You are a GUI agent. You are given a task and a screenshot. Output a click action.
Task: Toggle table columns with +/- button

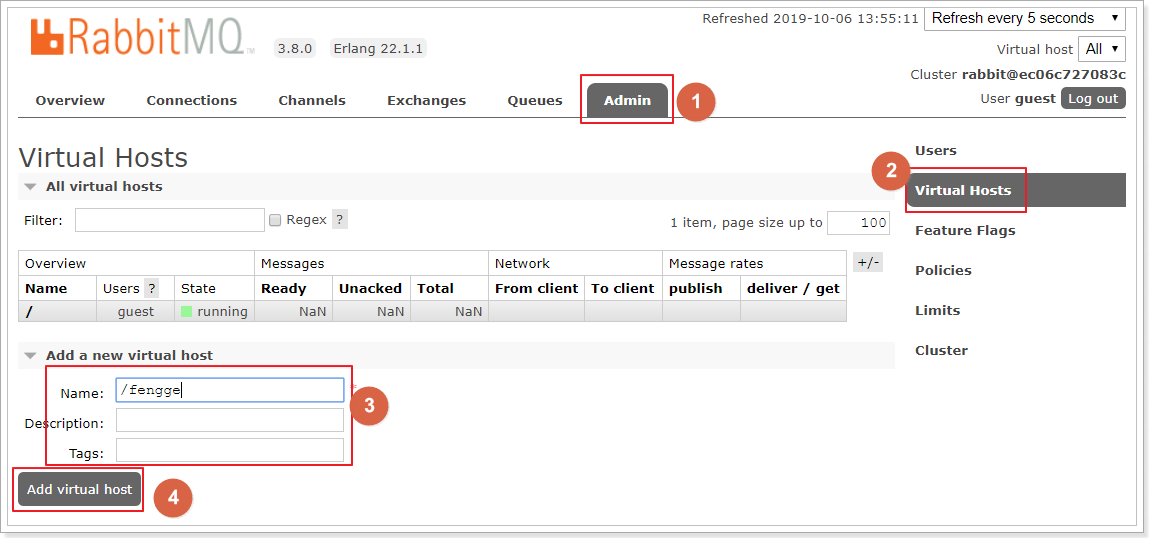868,262
